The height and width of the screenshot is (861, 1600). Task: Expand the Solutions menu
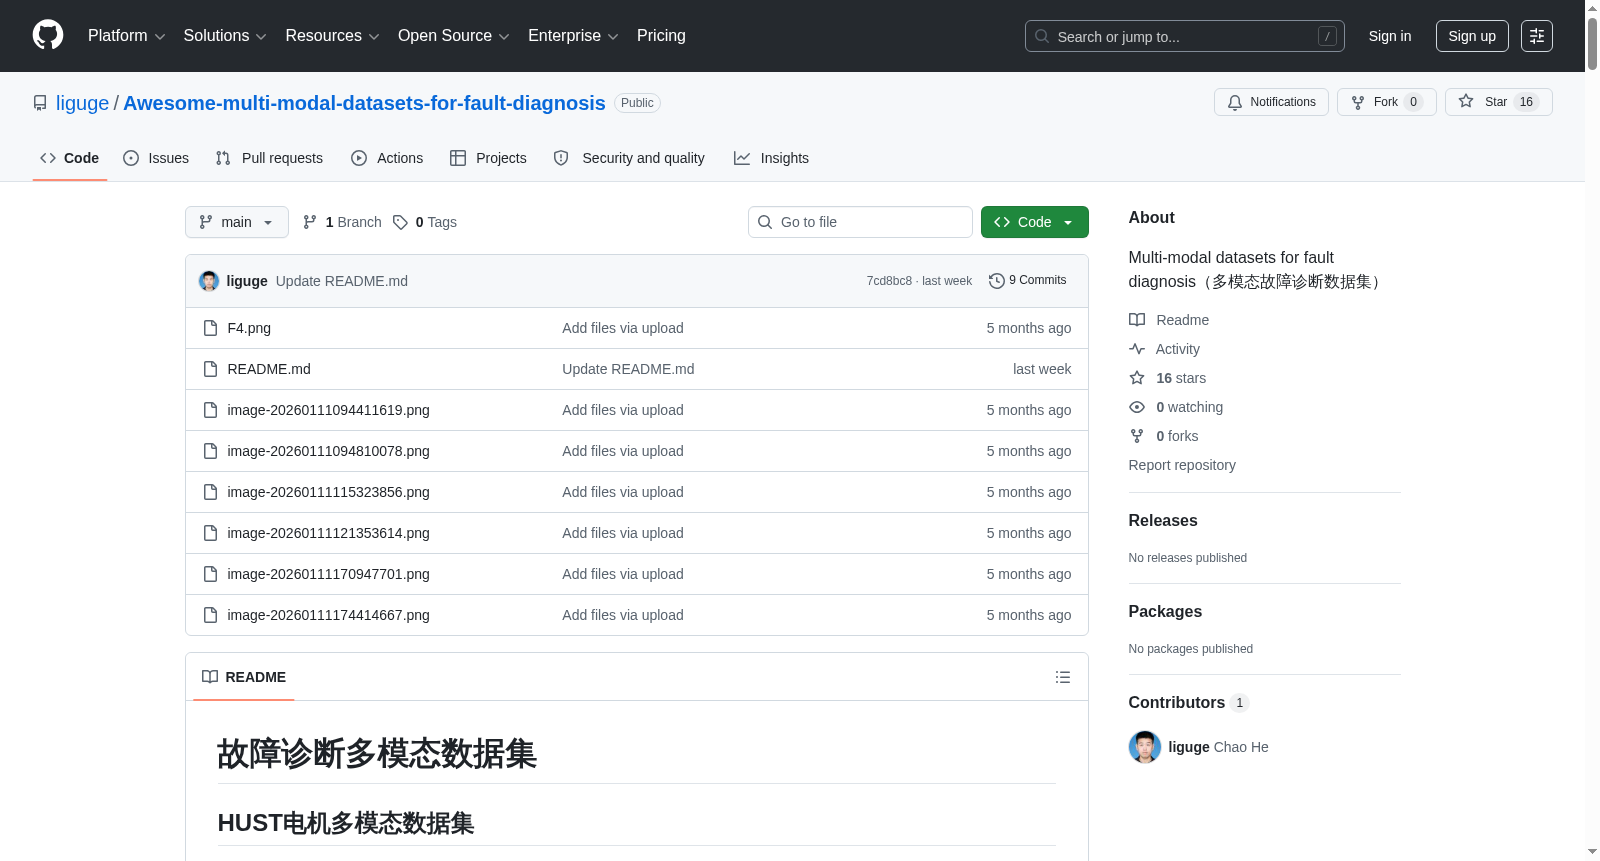coord(225,36)
